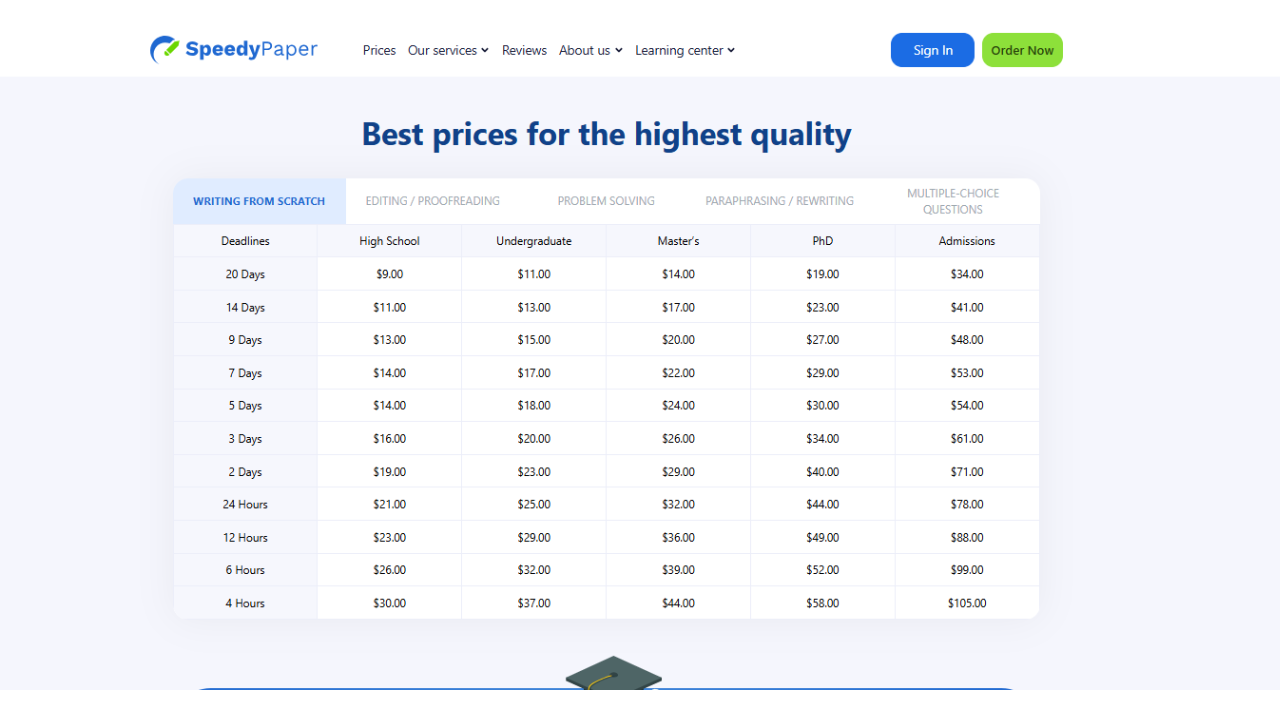Select the 5 Days deadline label
Viewport: 1280px width, 720px height.
click(245, 406)
